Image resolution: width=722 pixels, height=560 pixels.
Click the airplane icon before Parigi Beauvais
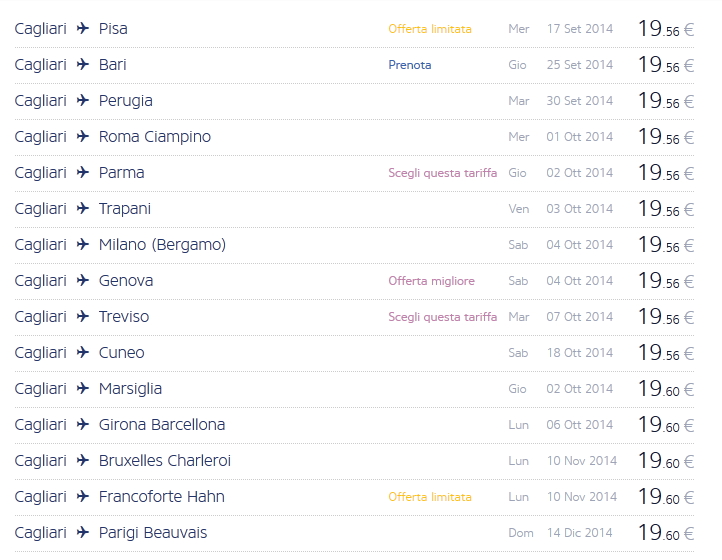tap(83, 533)
